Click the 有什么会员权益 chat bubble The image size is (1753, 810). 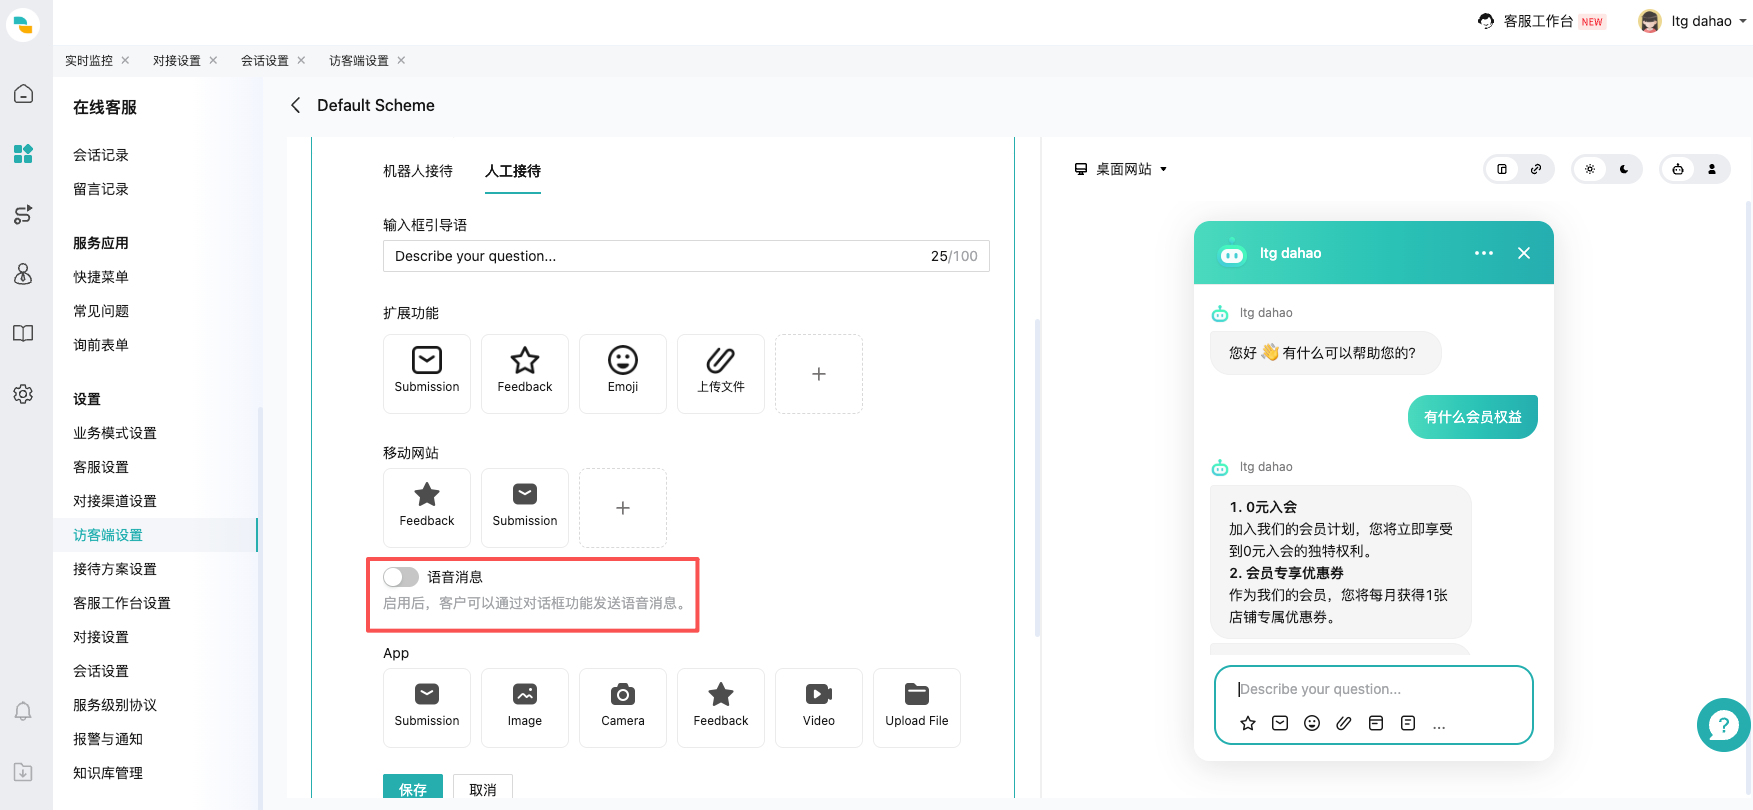(x=1473, y=417)
